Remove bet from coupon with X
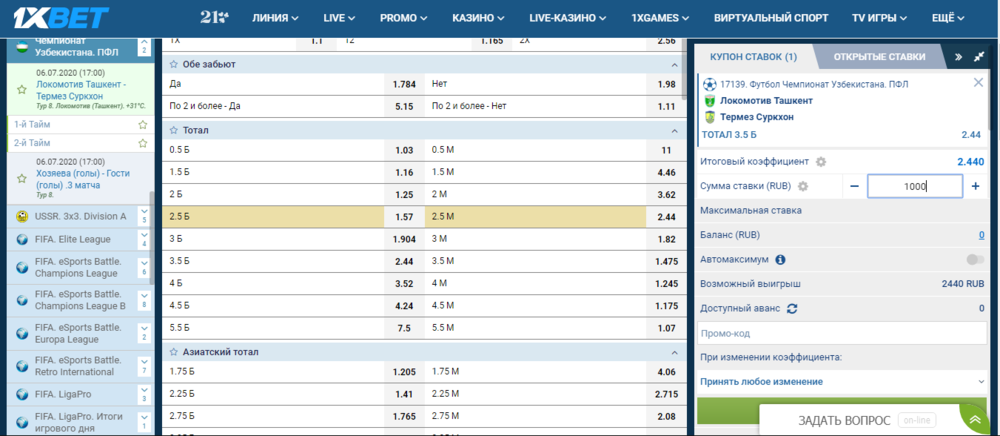1000x436 pixels. coord(978,82)
